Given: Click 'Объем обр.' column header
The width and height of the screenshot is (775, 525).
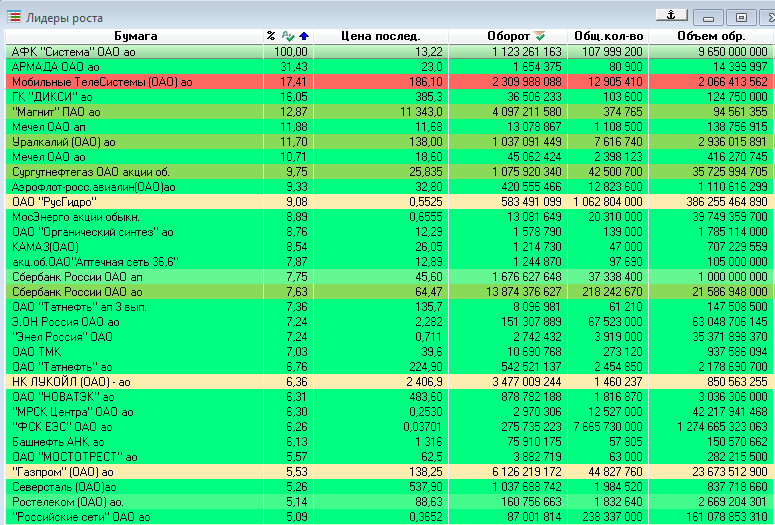Looking at the screenshot, I should [x=710, y=36].
